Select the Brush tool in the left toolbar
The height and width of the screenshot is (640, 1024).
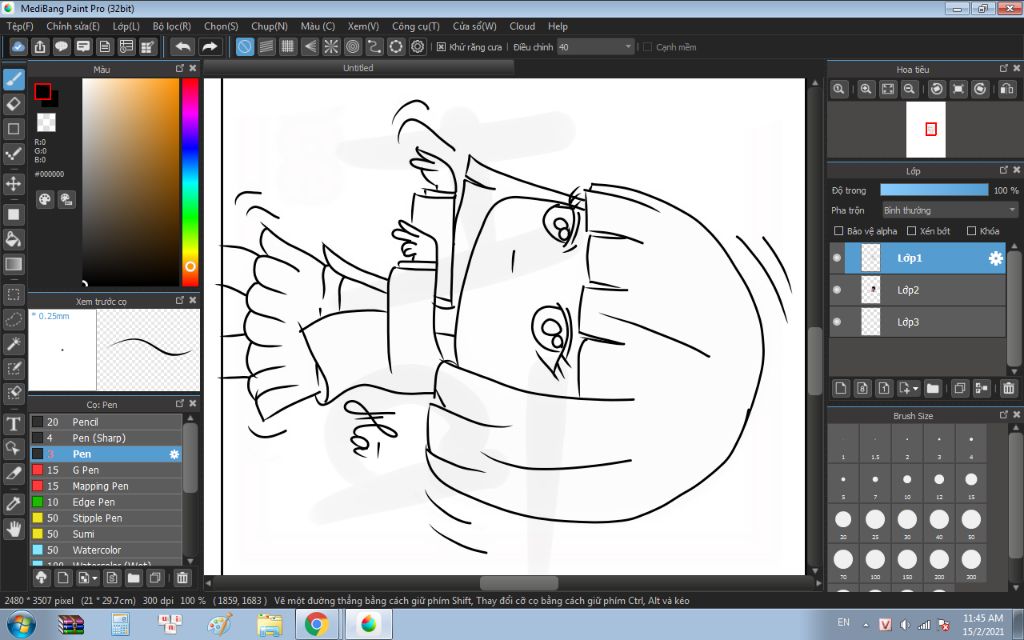(14, 80)
